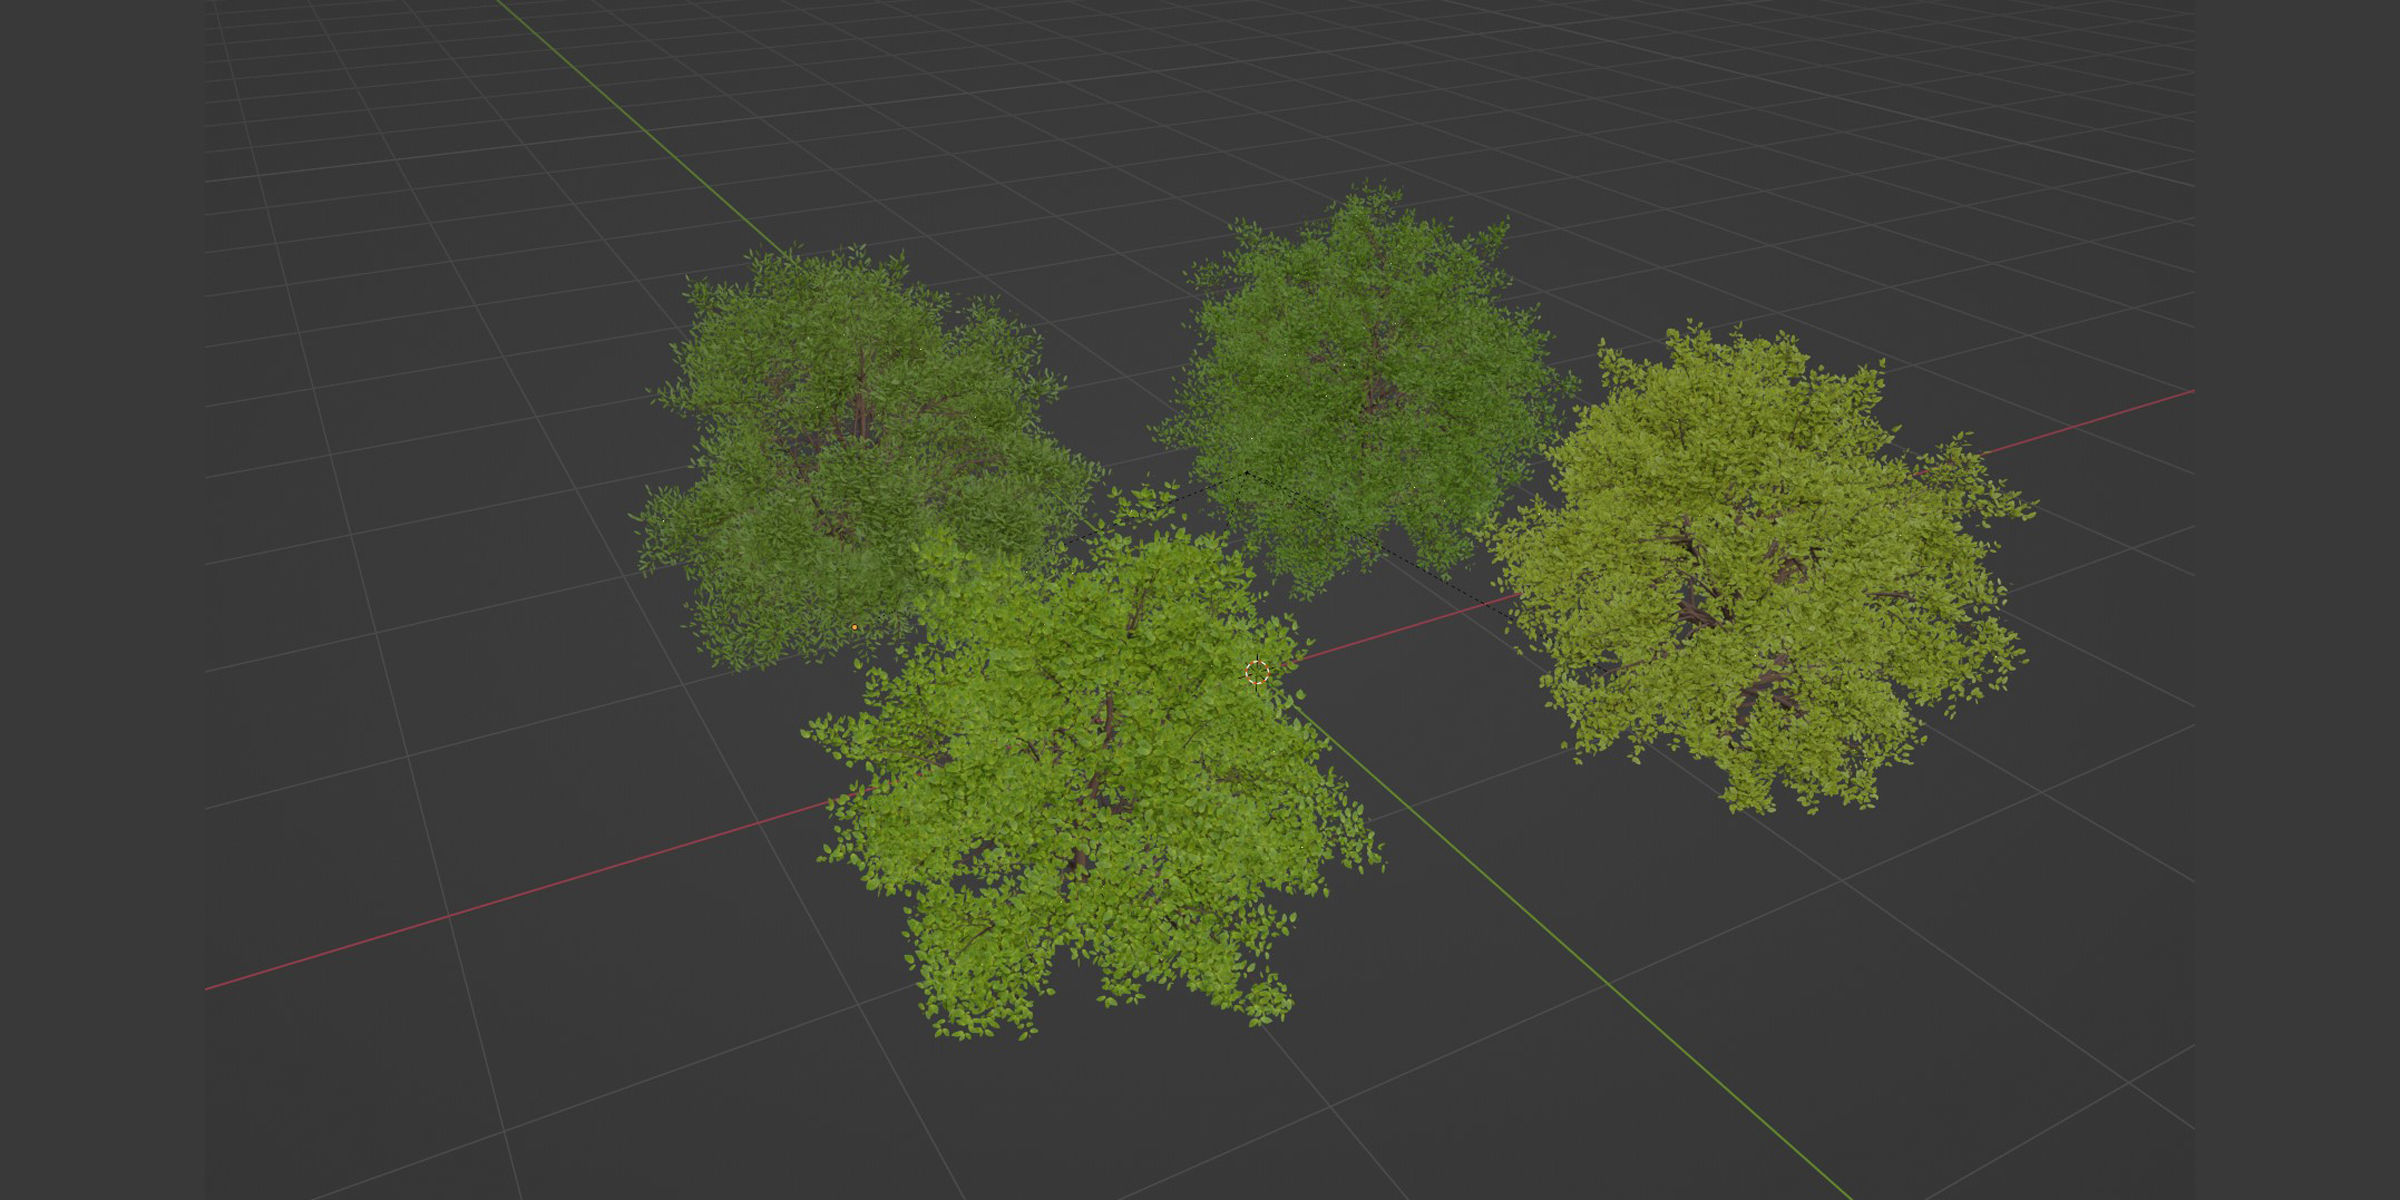Click the red-white 3D cursor crosshair
Image resolution: width=2400 pixels, height=1200 pixels.
[x=1257, y=673]
